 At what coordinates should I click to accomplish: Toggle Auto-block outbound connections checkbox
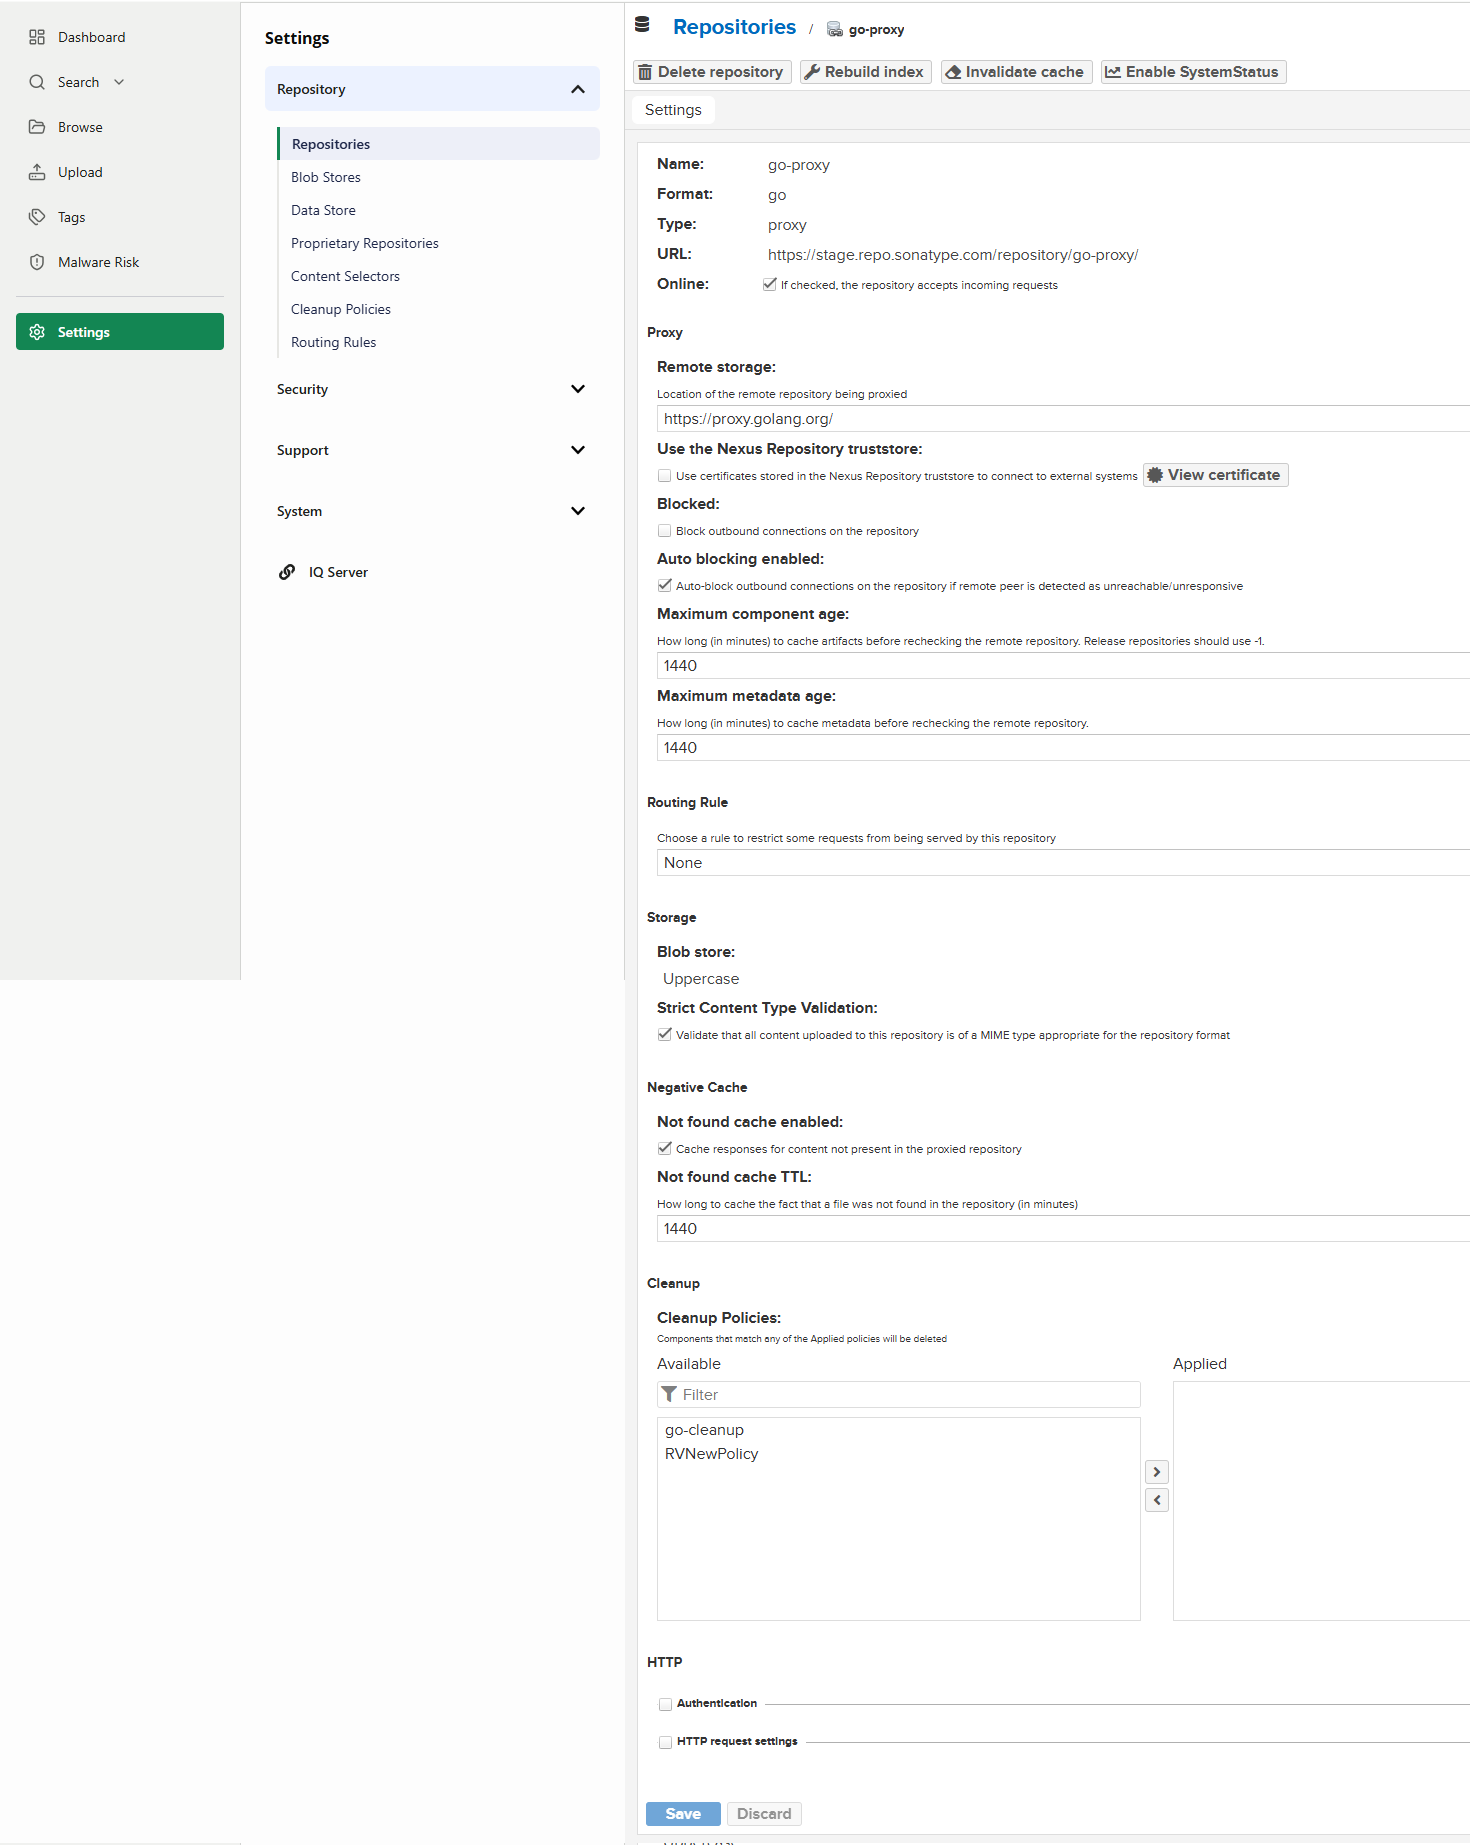(665, 586)
